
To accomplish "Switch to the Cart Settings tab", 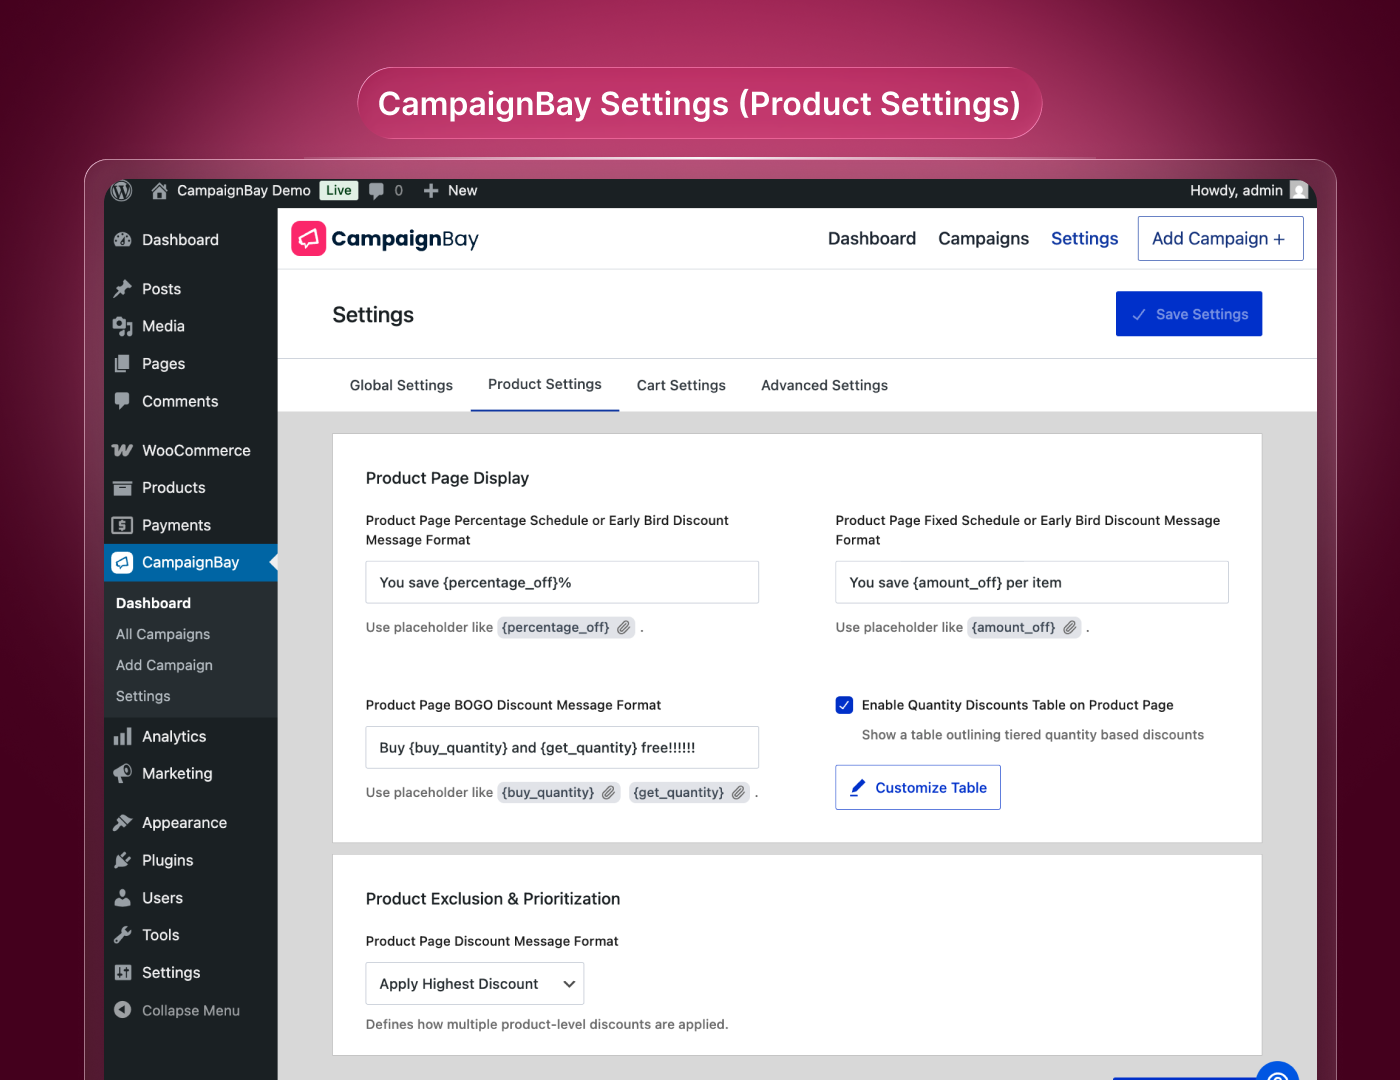I will [681, 385].
